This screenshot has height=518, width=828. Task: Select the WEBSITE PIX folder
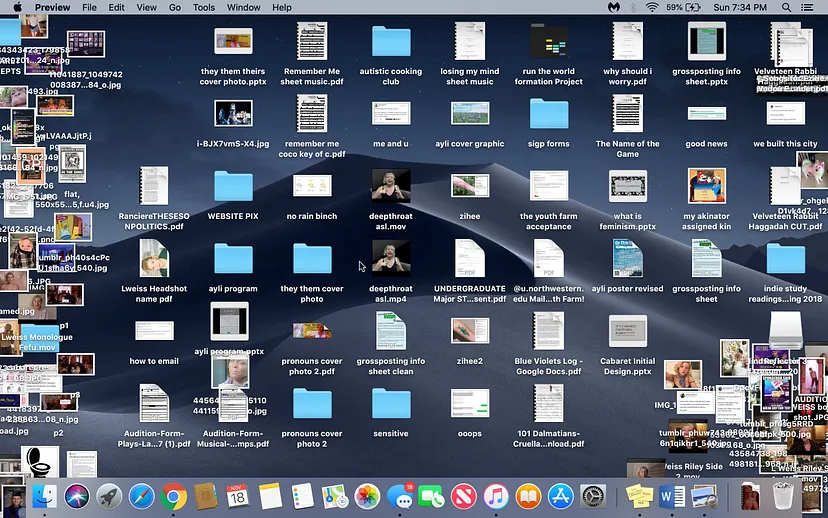click(x=233, y=186)
